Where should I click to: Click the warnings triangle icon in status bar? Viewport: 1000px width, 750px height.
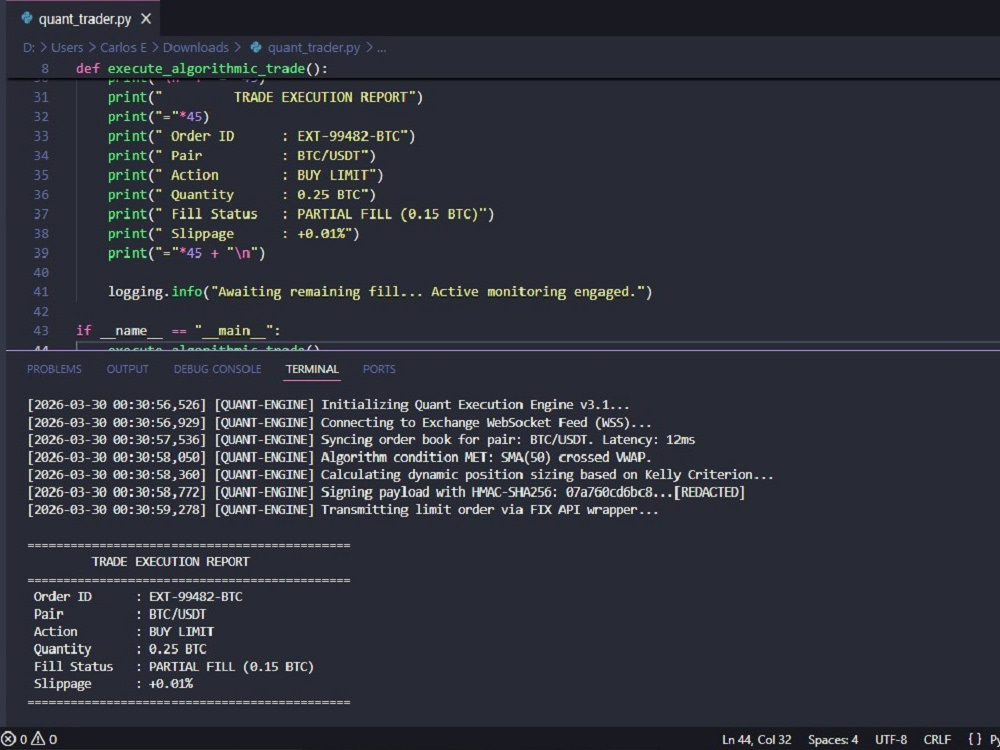(38, 739)
